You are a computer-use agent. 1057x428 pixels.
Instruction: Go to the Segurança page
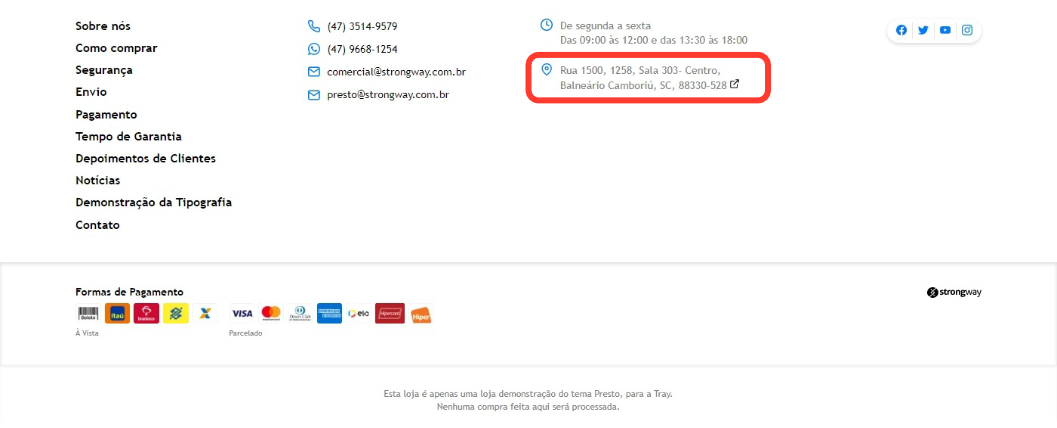pyautogui.click(x=104, y=70)
